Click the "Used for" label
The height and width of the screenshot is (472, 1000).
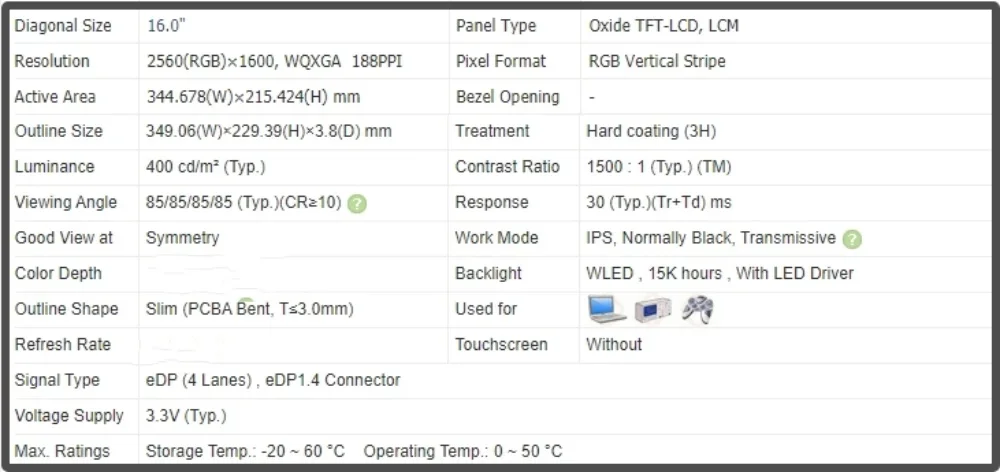click(486, 309)
